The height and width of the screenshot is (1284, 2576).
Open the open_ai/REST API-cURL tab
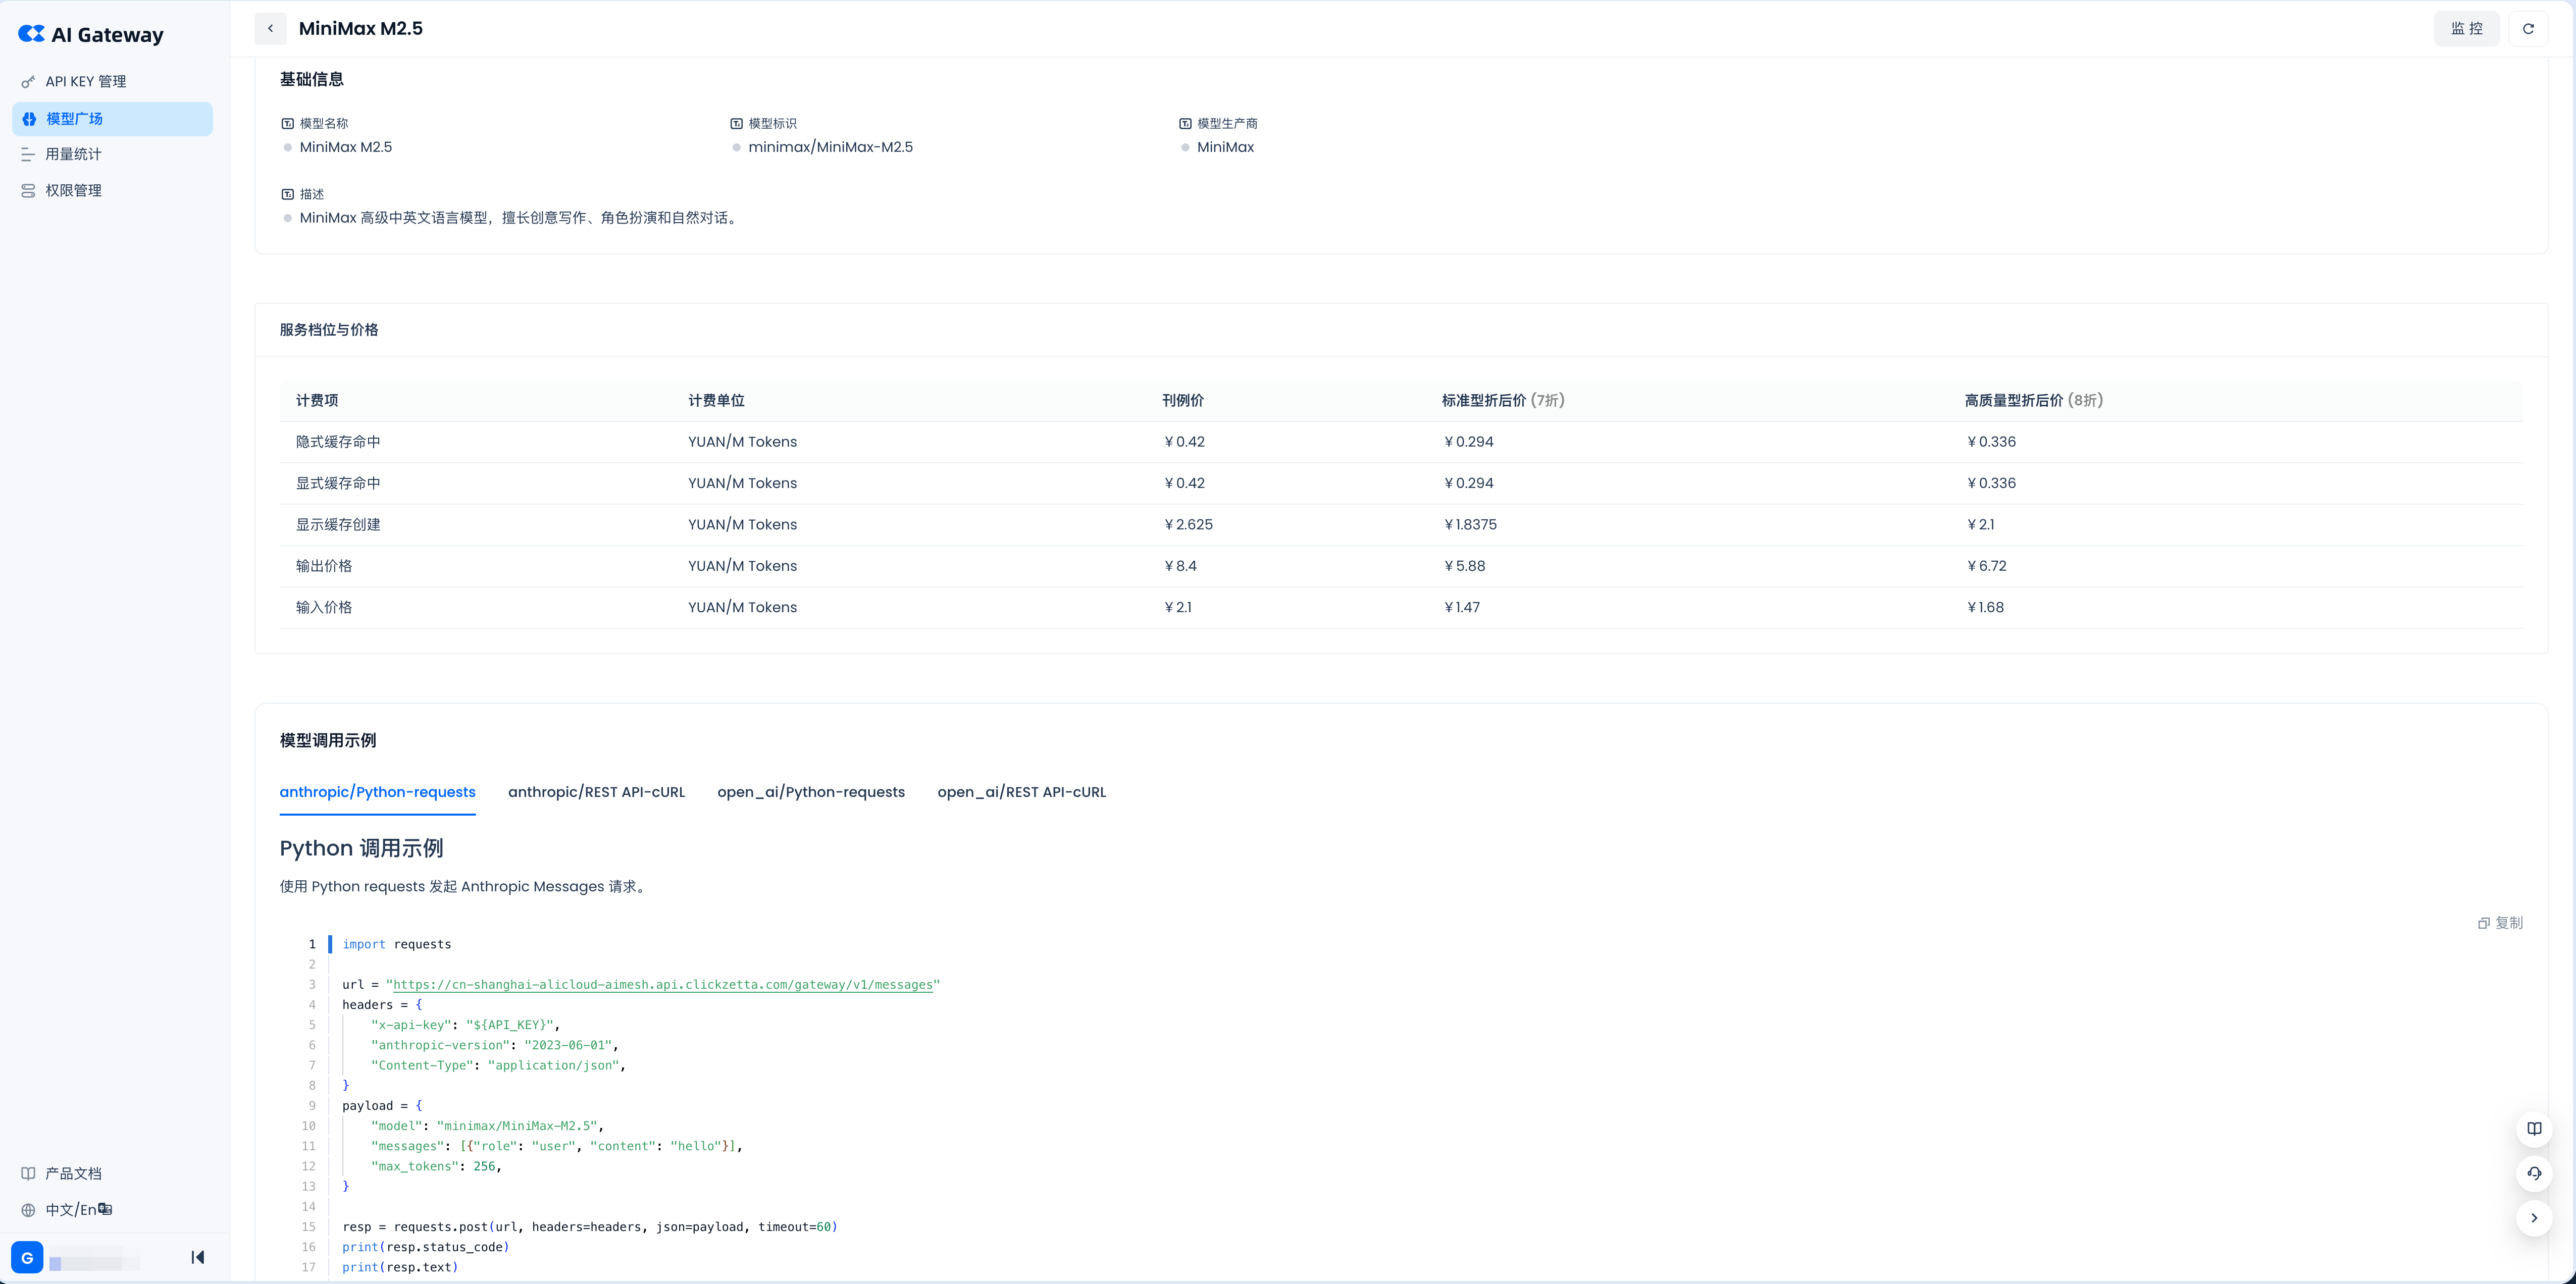coord(1022,792)
